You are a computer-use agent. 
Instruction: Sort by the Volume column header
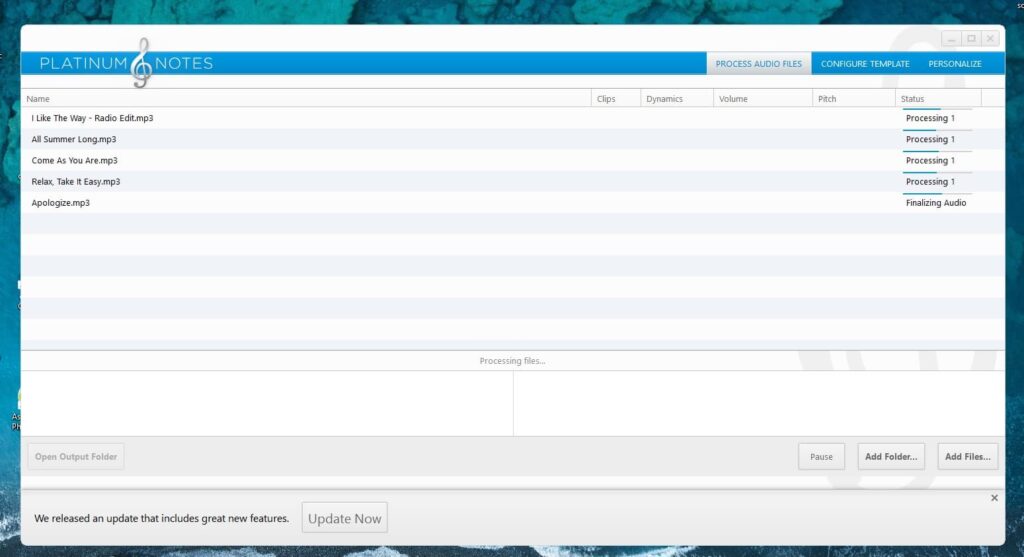(762, 99)
